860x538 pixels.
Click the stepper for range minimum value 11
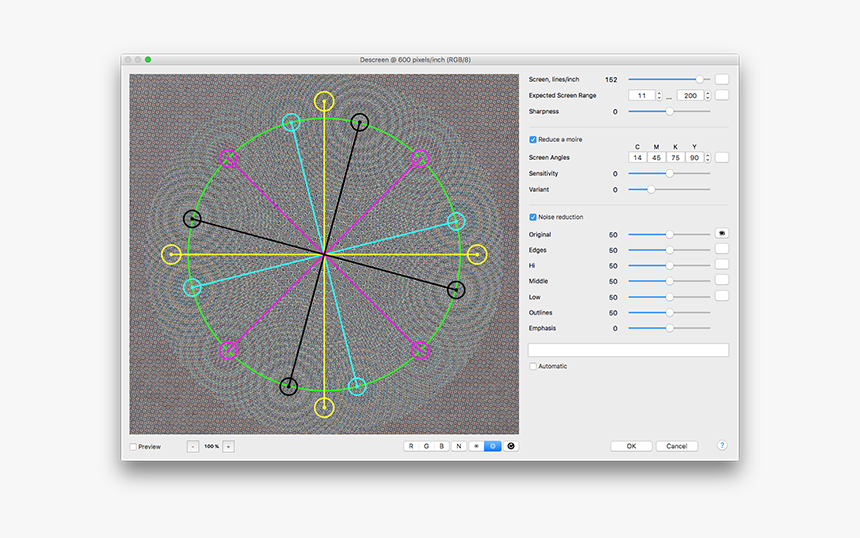[x=659, y=95]
